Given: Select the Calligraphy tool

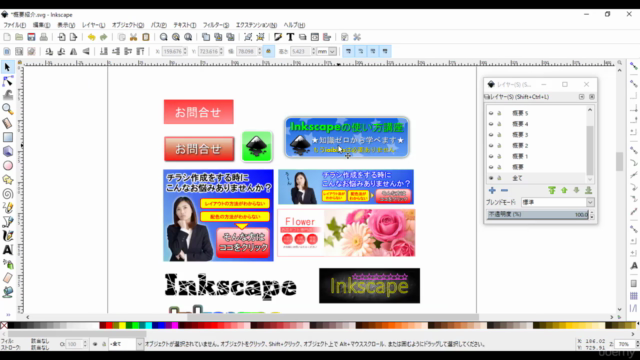Looking at the screenshot, I should click(7, 236).
